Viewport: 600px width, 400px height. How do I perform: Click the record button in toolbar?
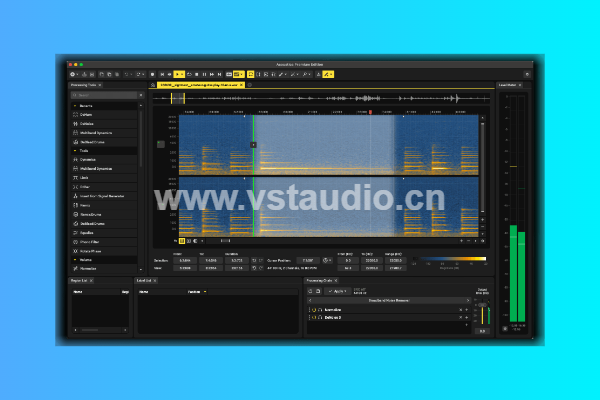[152, 74]
